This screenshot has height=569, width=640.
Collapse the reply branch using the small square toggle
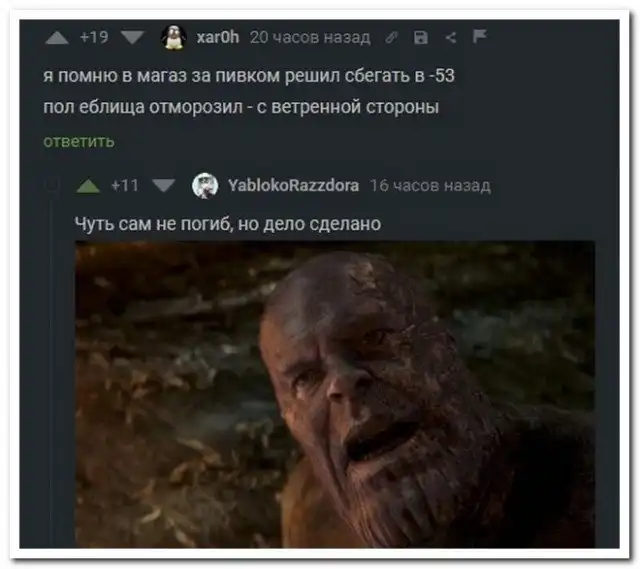(x=52, y=186)
